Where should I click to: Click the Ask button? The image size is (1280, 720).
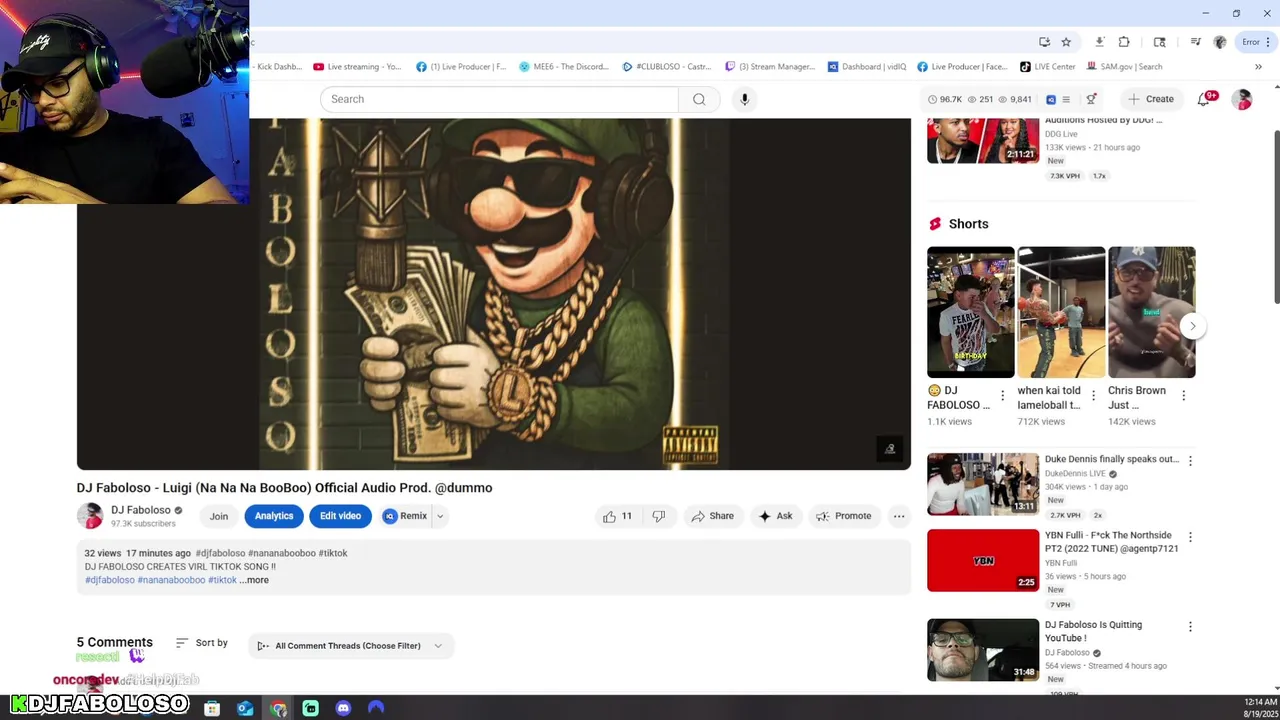[x=775, y=516]
